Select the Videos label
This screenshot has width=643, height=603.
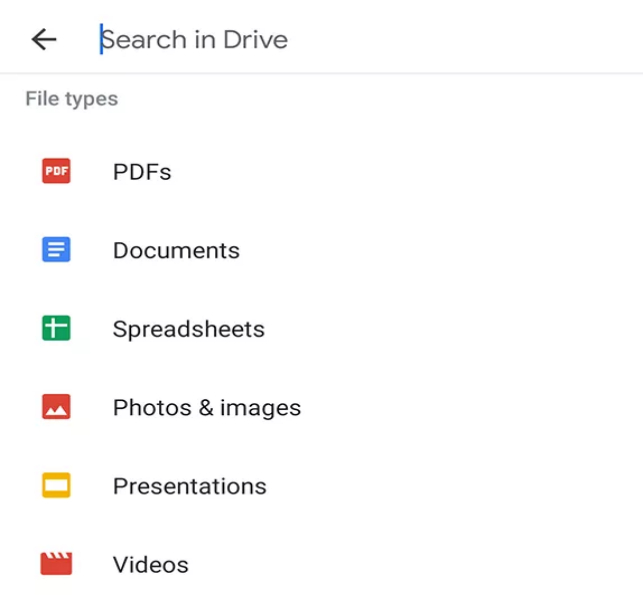tap(151, 565)
